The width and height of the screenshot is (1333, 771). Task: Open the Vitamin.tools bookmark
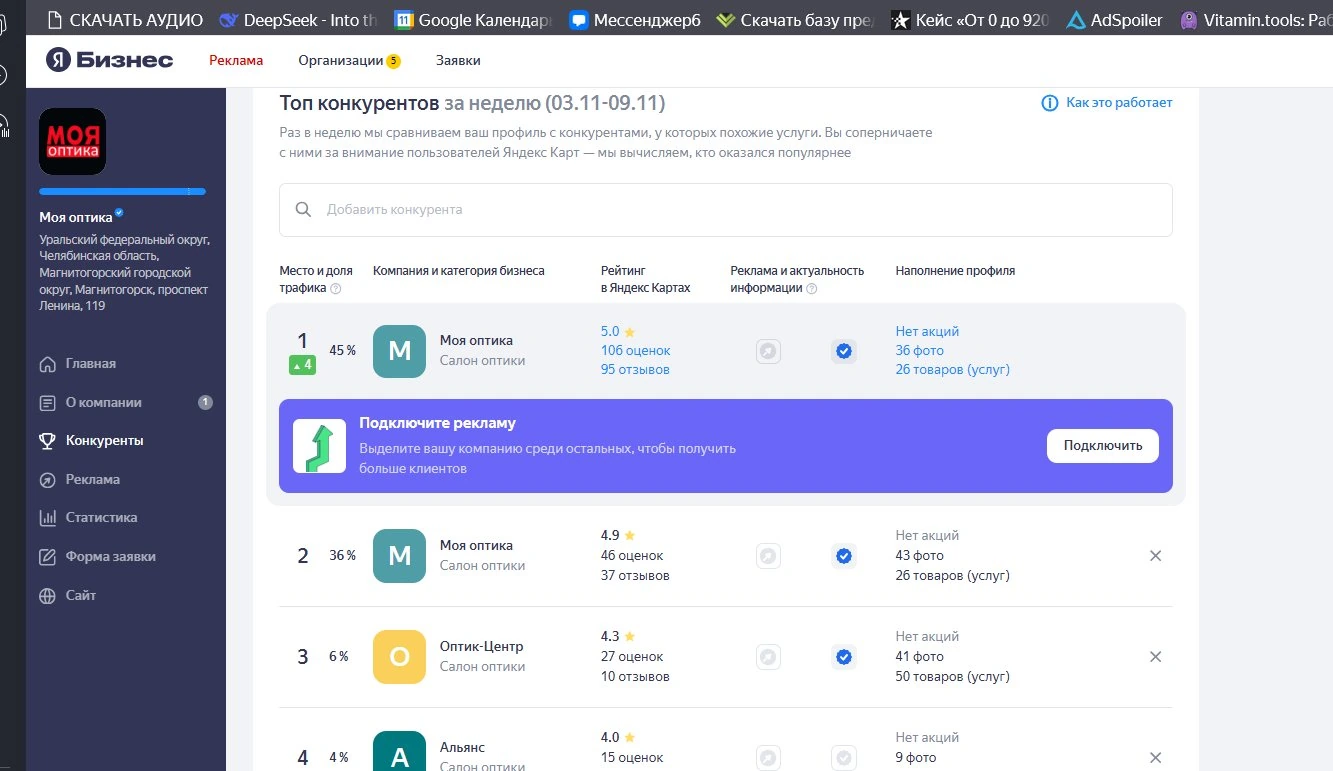[1256, 19]
